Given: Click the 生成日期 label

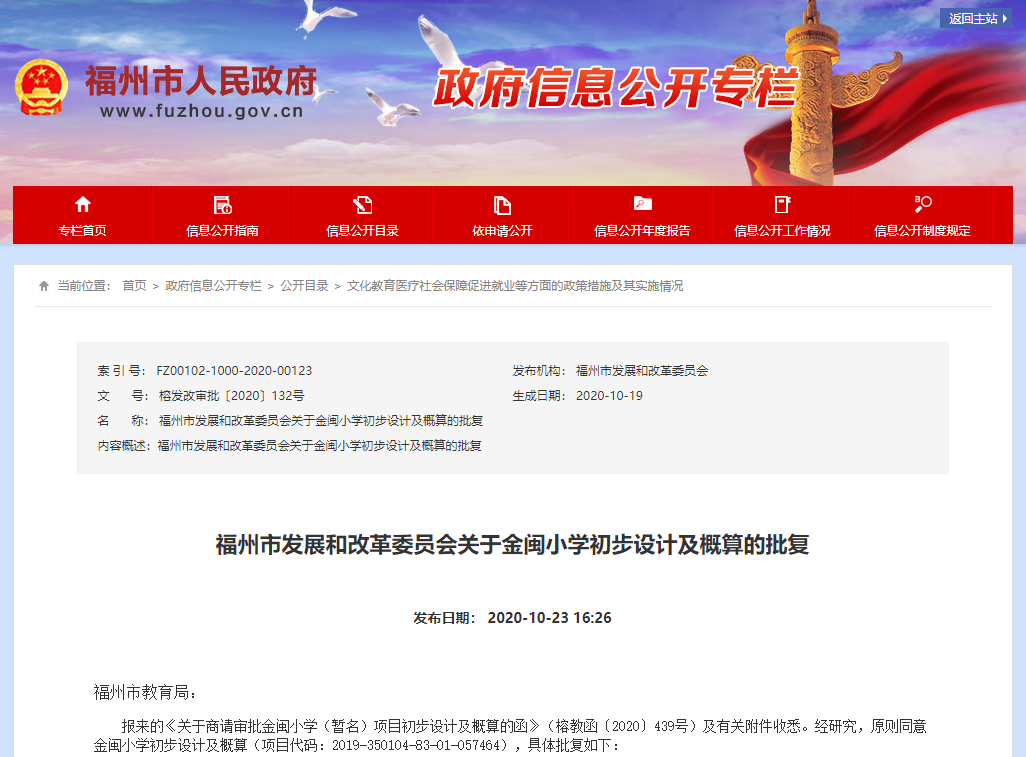Looking at the screenshot, I should pos(539,396).
